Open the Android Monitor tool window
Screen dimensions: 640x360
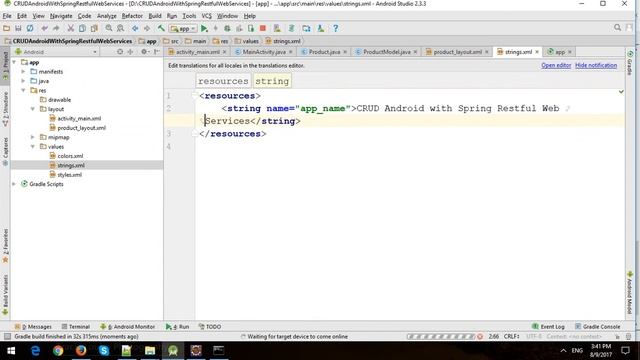click(x=127, y=327)
